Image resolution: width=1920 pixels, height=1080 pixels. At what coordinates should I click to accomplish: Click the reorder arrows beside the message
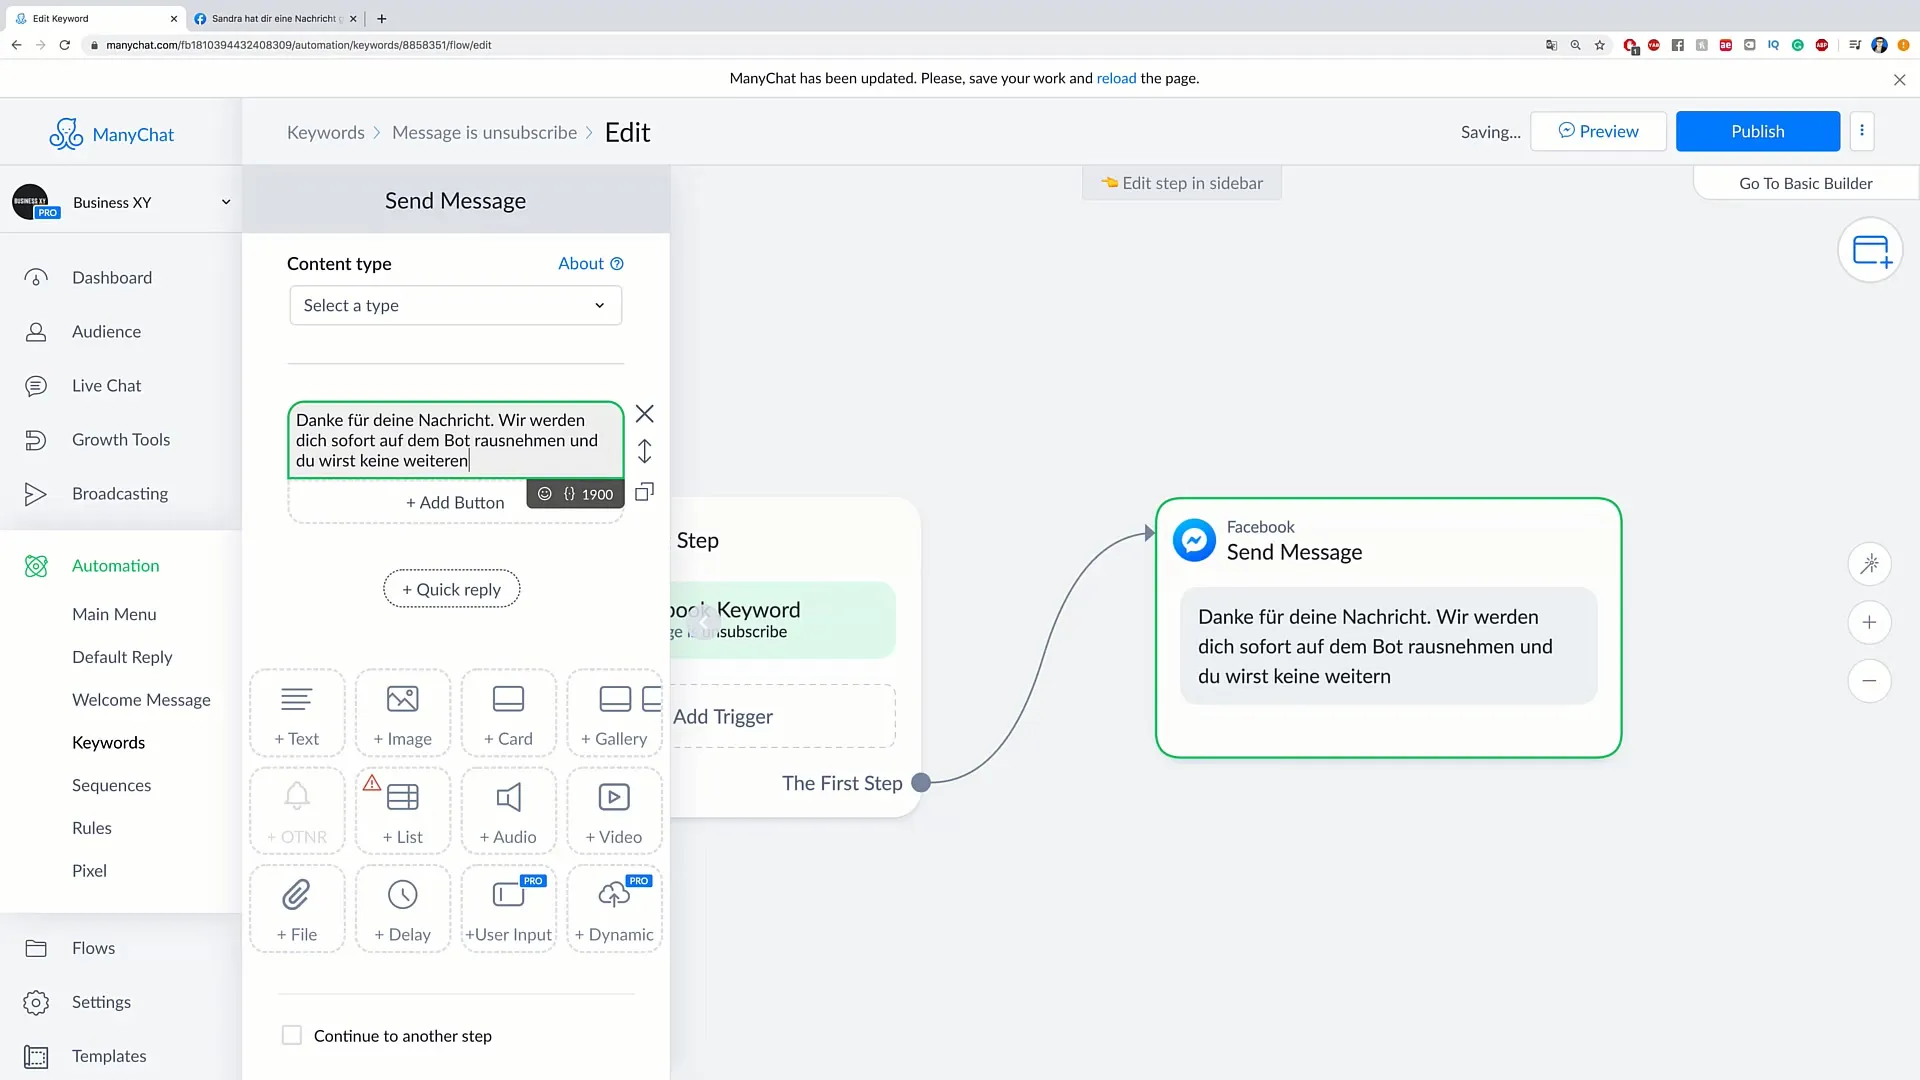tap(645, 451)
